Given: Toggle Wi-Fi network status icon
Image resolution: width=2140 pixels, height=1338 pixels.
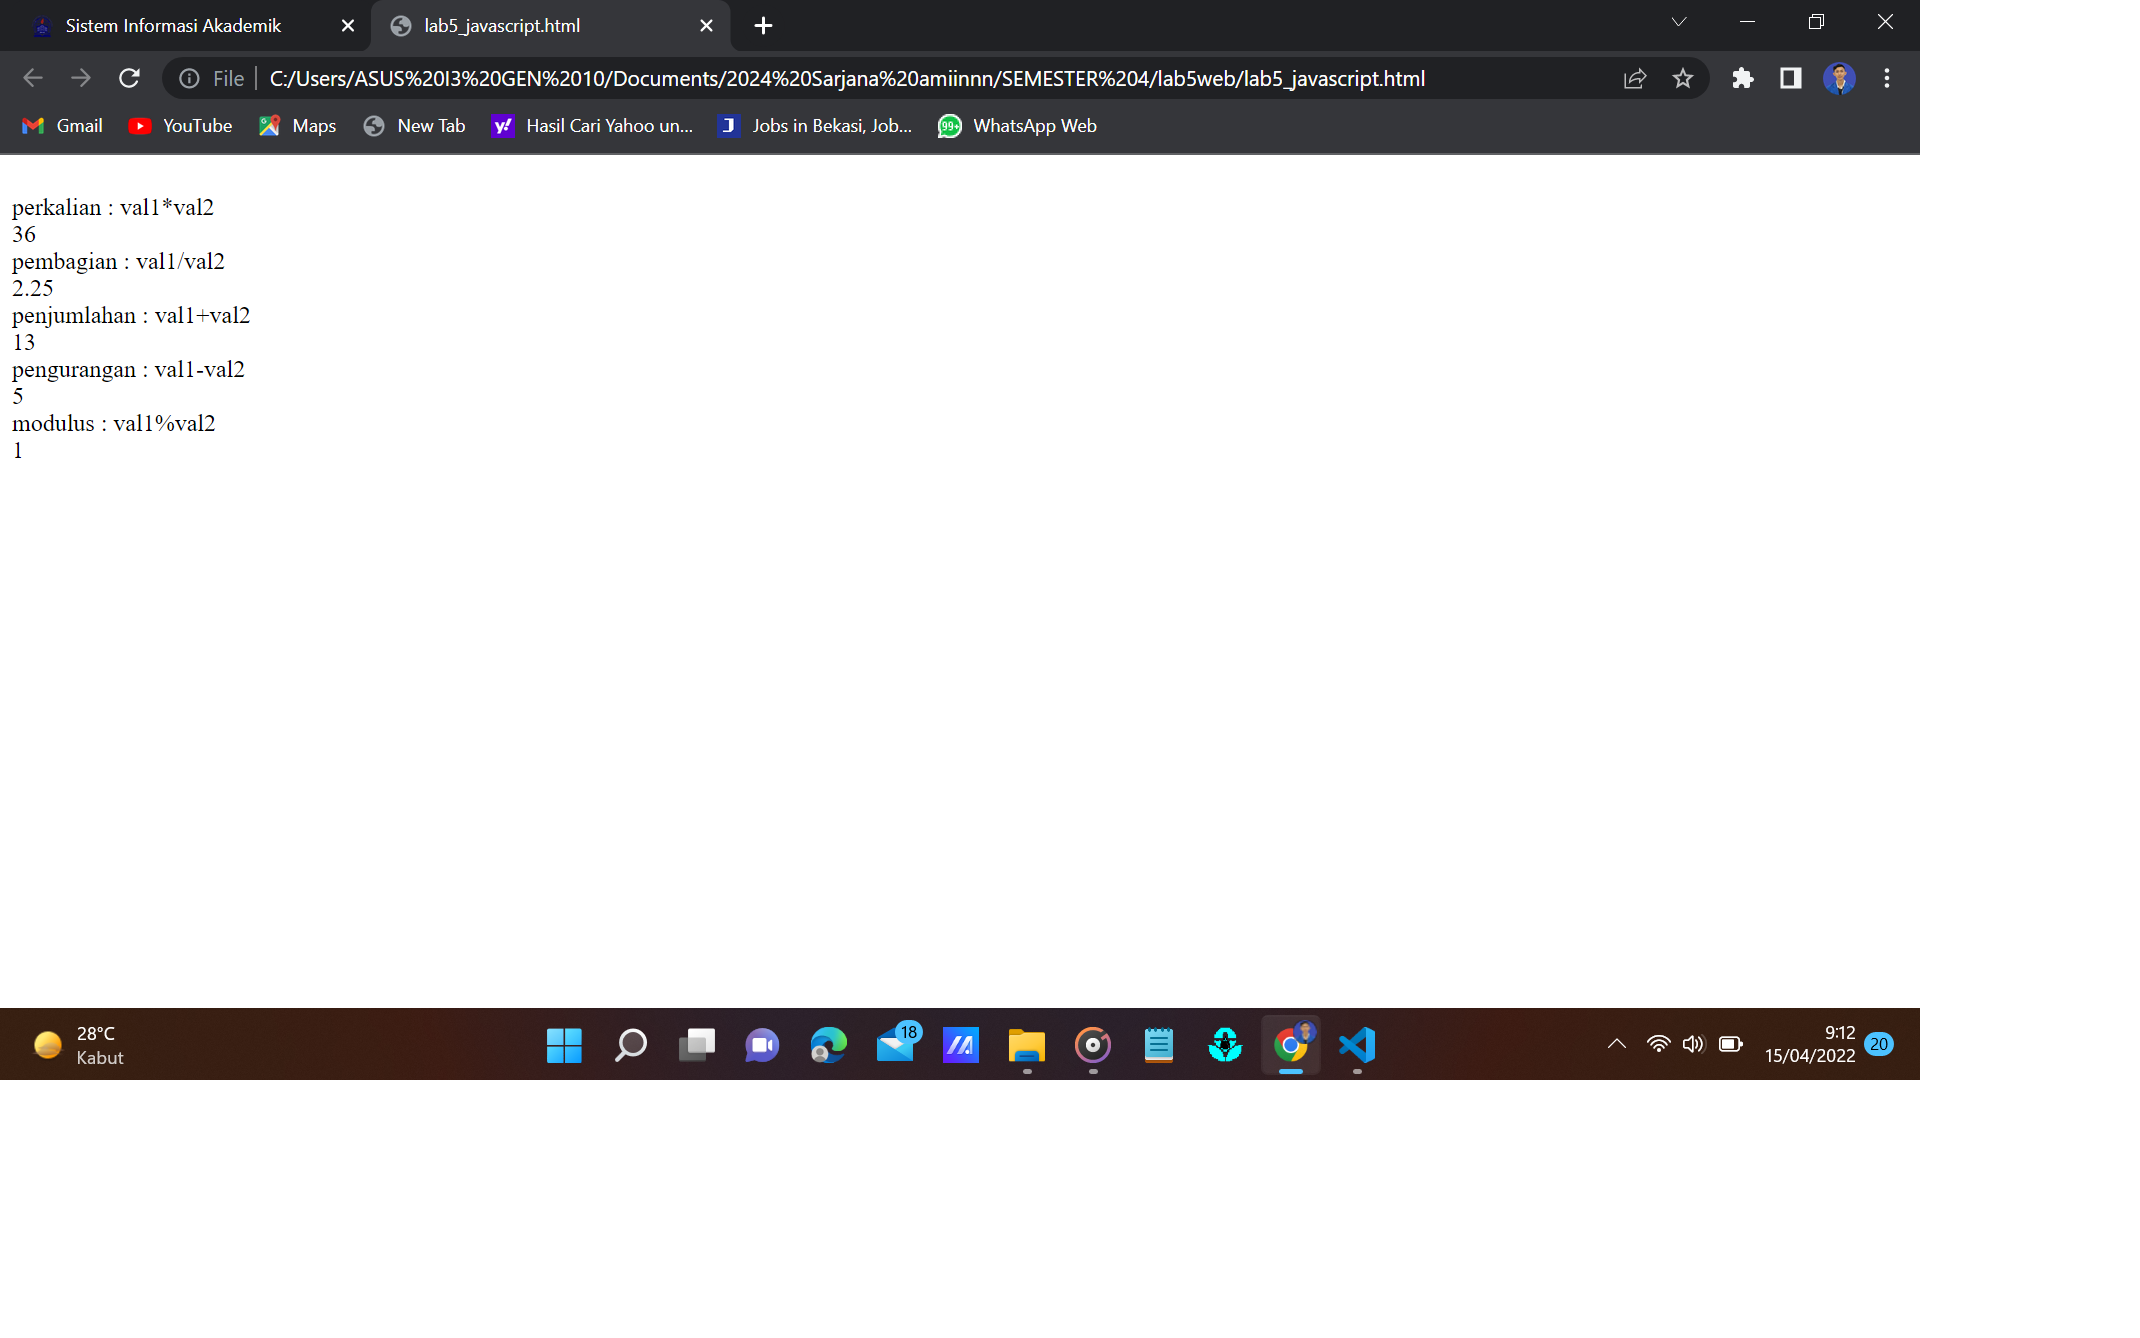Looking at the screenshot, I should click(1658, 1043).
